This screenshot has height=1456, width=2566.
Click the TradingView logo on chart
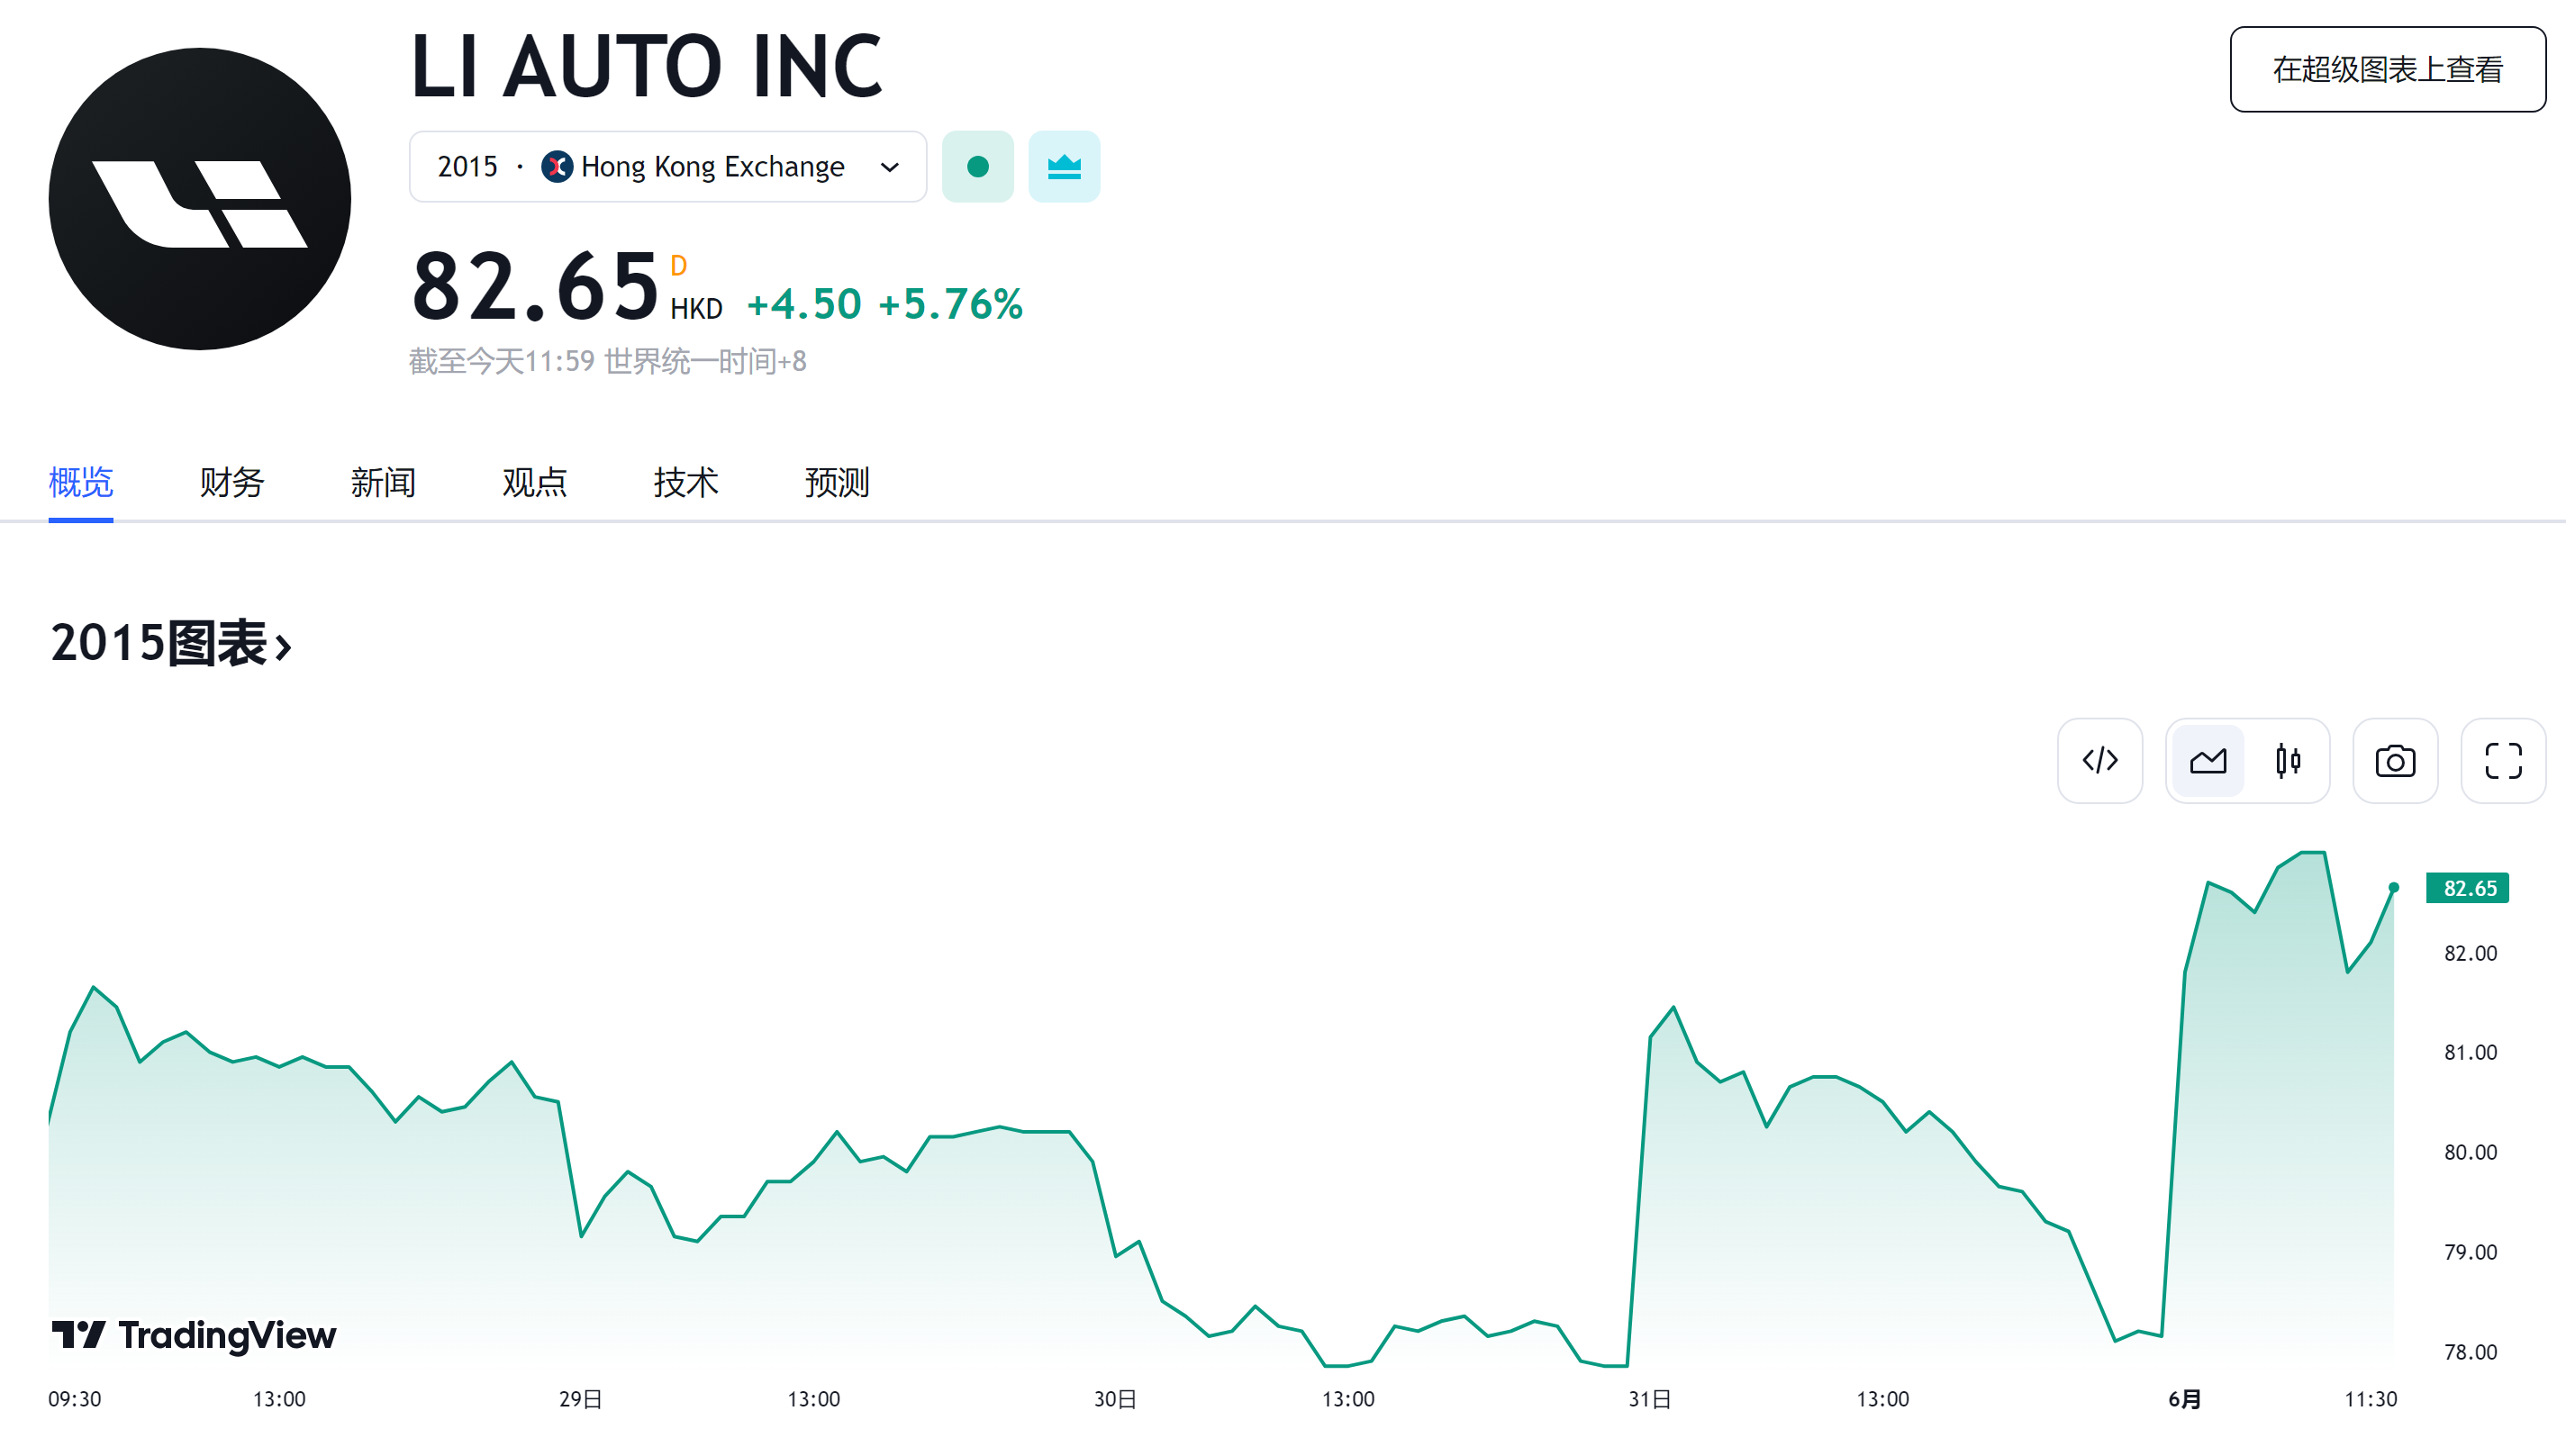[194, 1335]
